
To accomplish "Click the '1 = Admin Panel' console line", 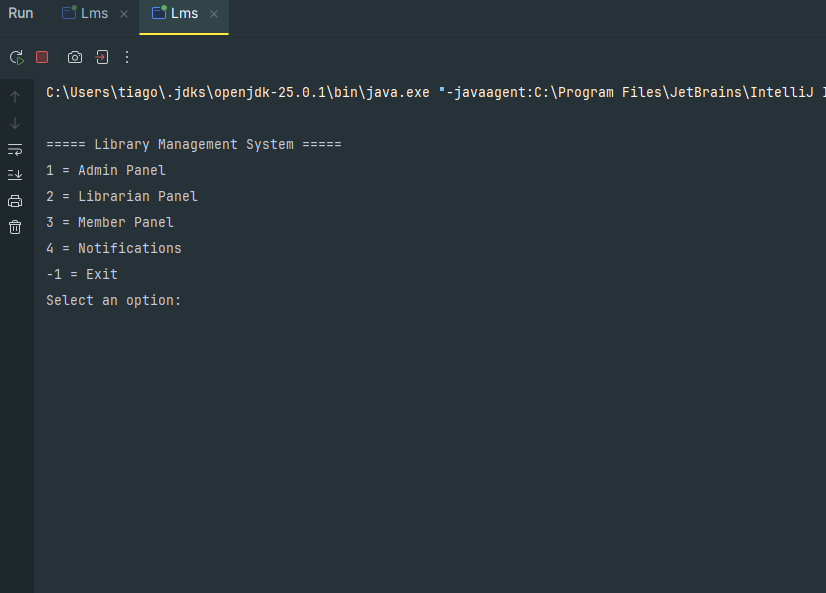I will (106, 171).
